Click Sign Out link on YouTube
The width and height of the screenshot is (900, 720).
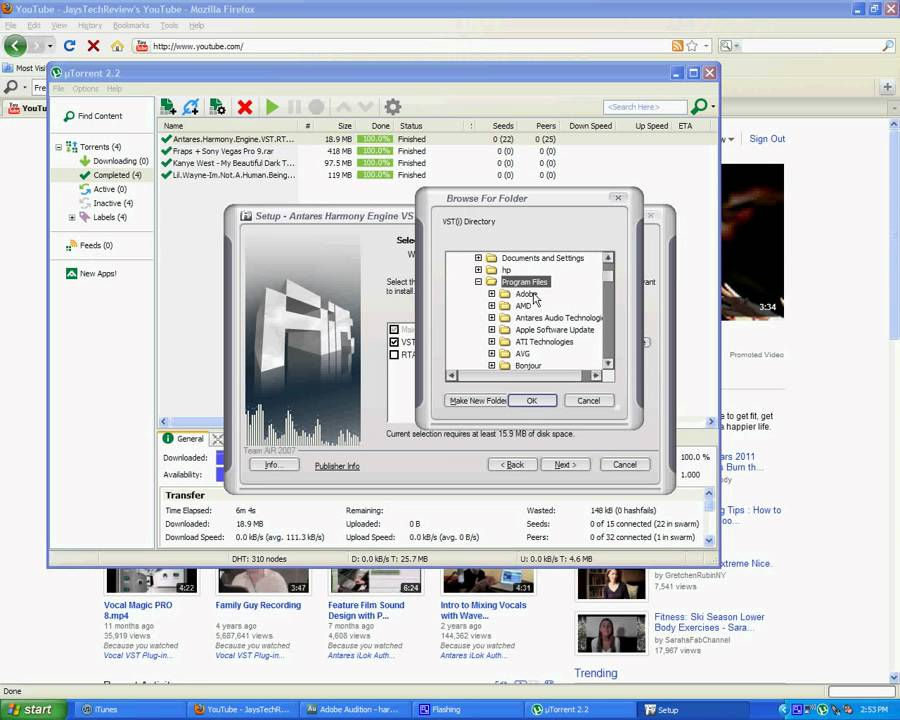[x=767, y=139]
